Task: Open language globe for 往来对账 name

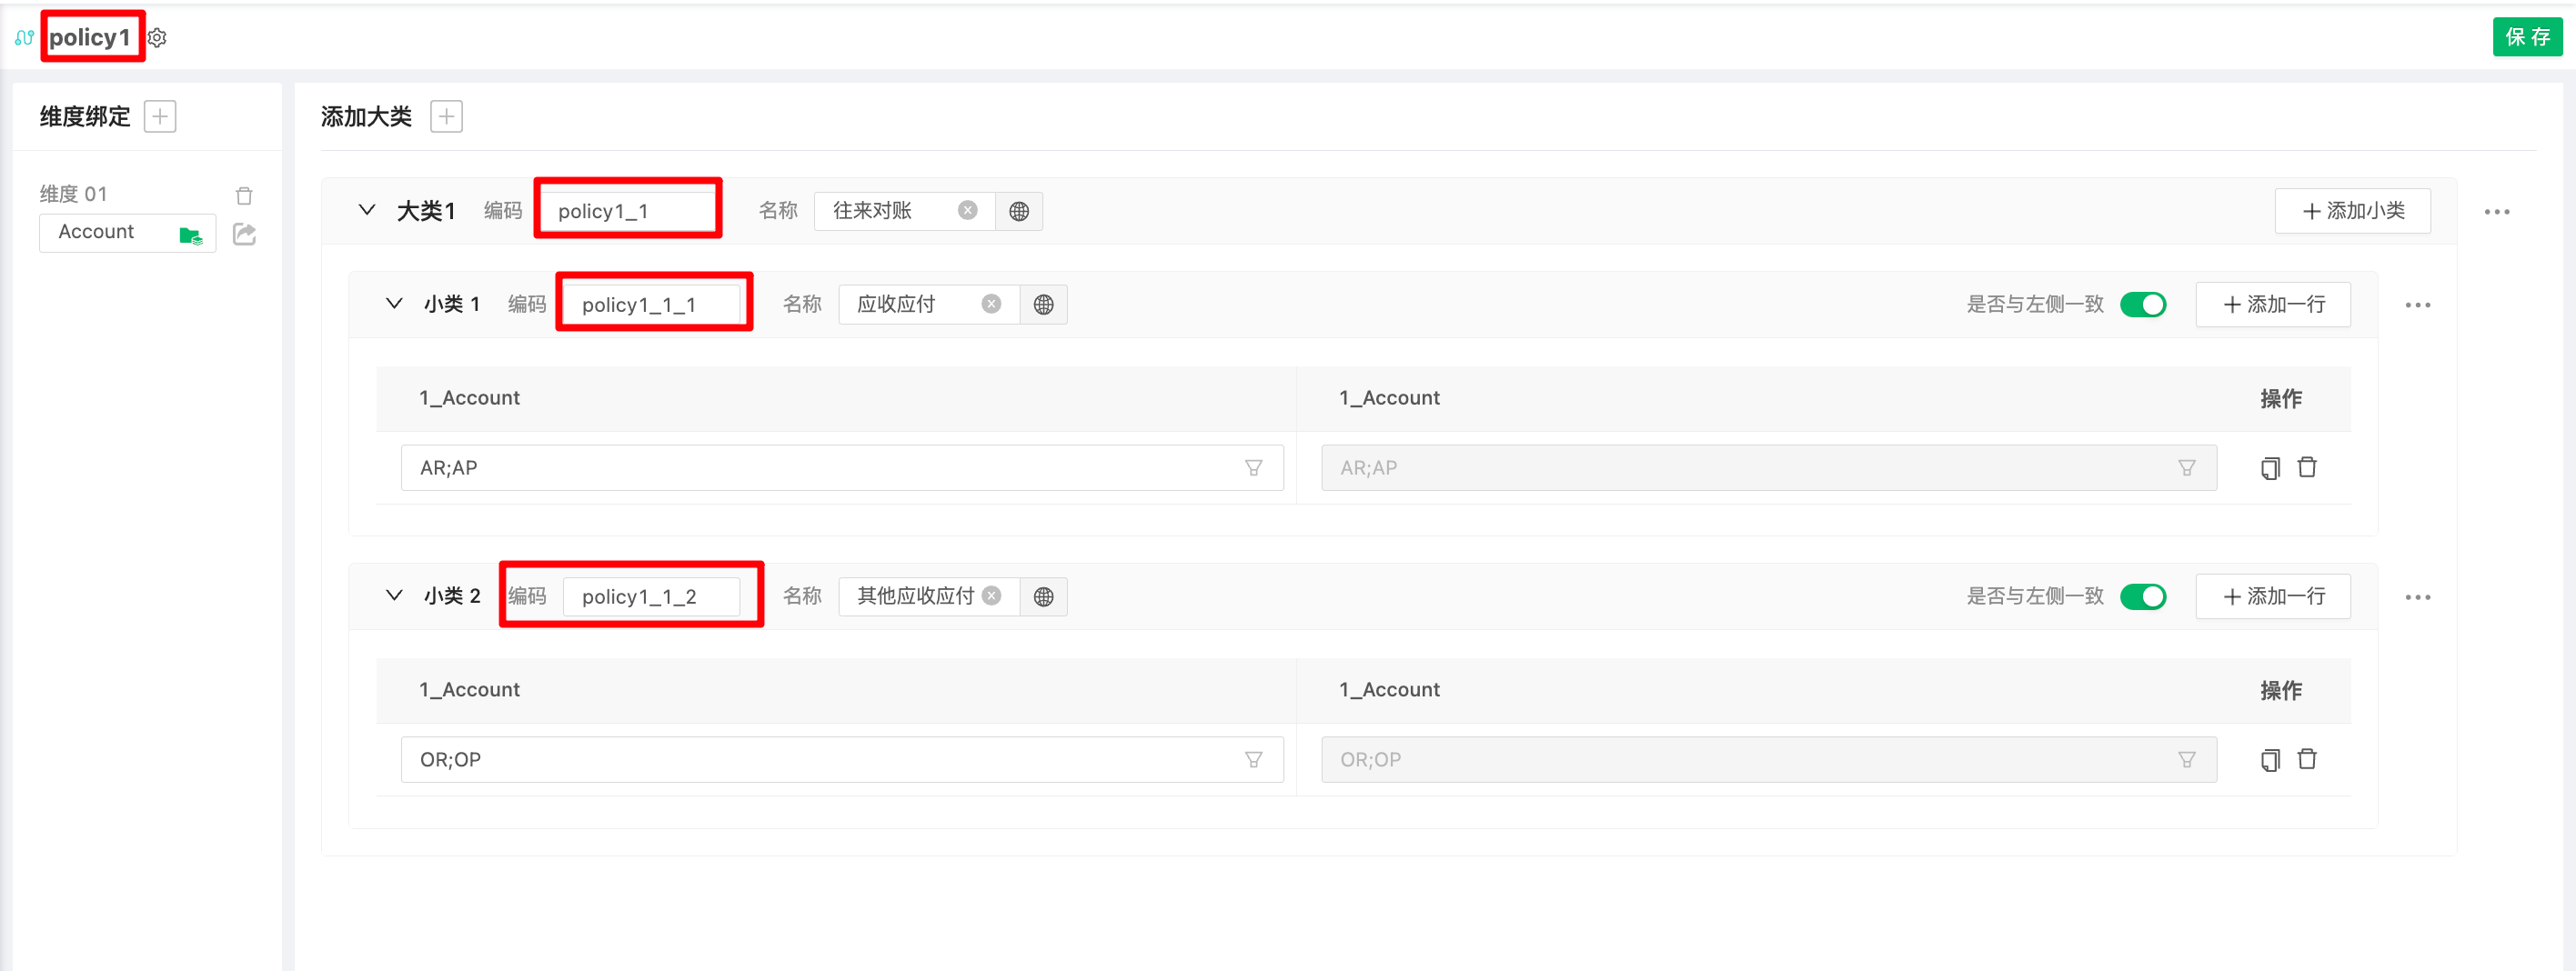Action: 1018,211
